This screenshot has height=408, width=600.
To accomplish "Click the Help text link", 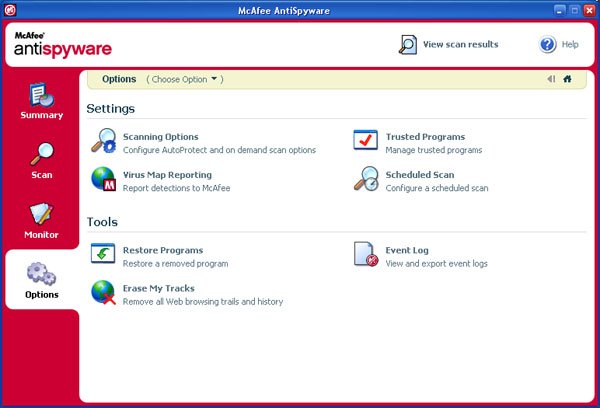I will pyautogui.click(x=570, y=44).
